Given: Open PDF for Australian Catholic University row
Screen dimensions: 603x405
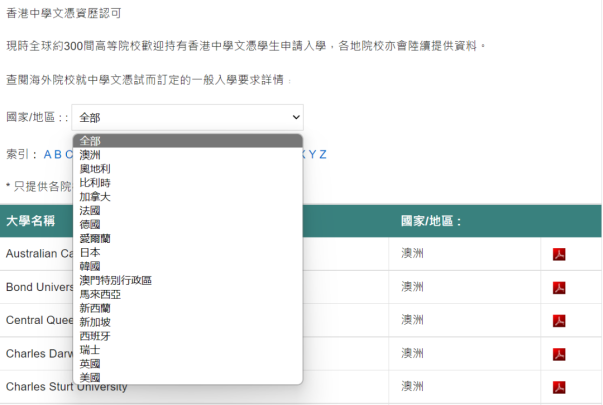Looking at the screenshot, I should 559,254.
